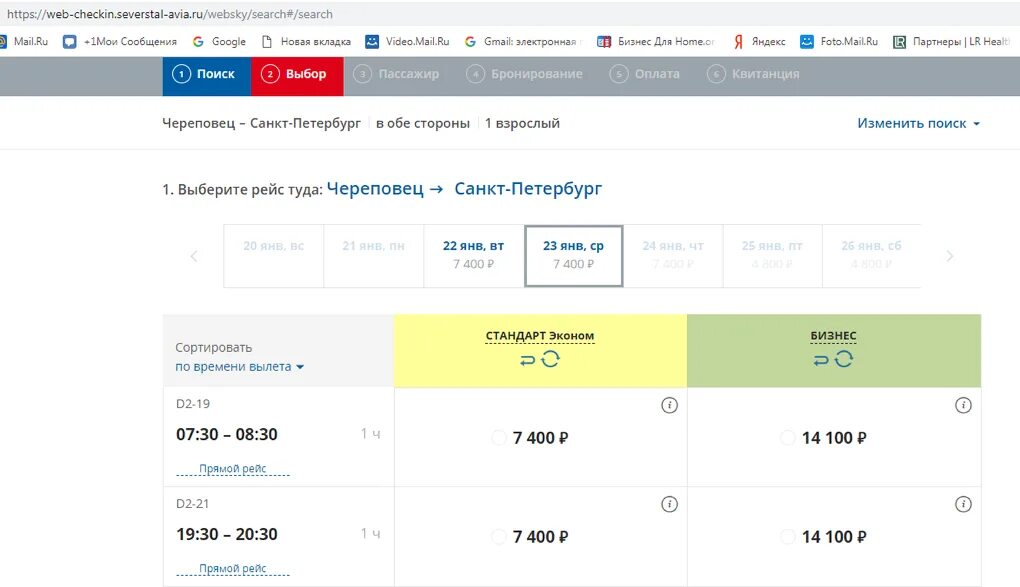Image resolution: width=1020 pixels, height=587 pixels.
Task: Click the browser address bar URL
Action: point(170,14)
